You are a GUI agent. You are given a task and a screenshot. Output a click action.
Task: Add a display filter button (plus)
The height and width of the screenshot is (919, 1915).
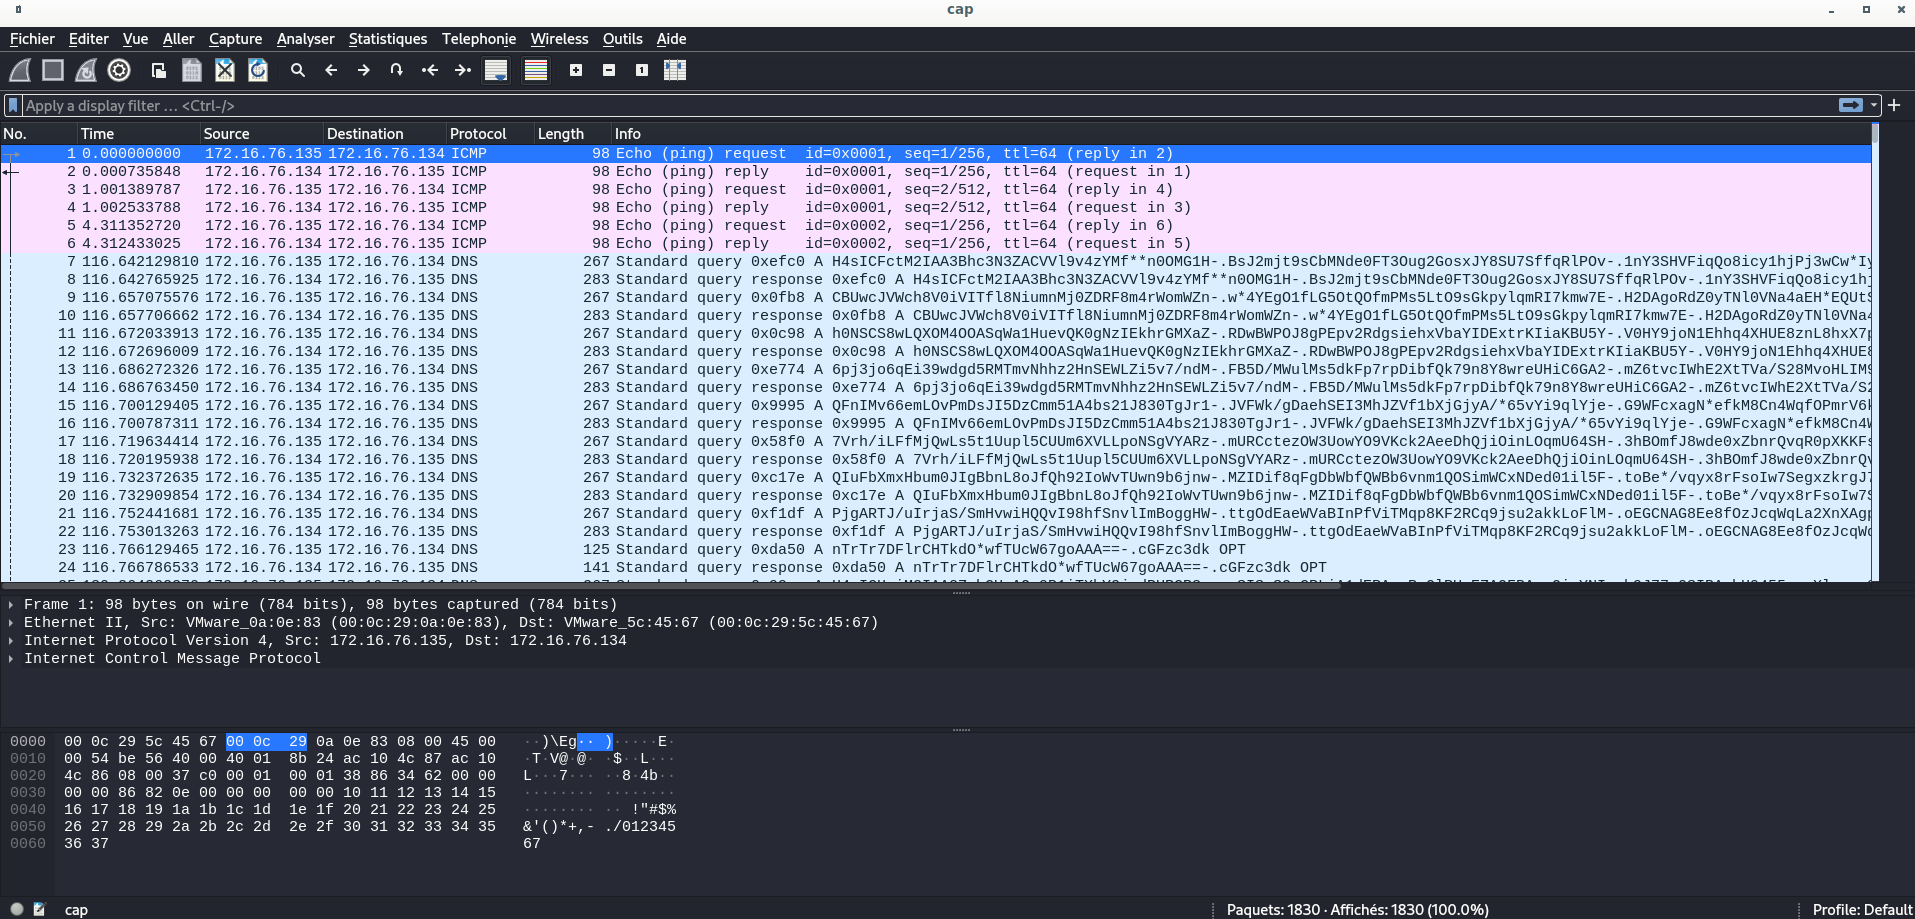[x=1894, y=105]
